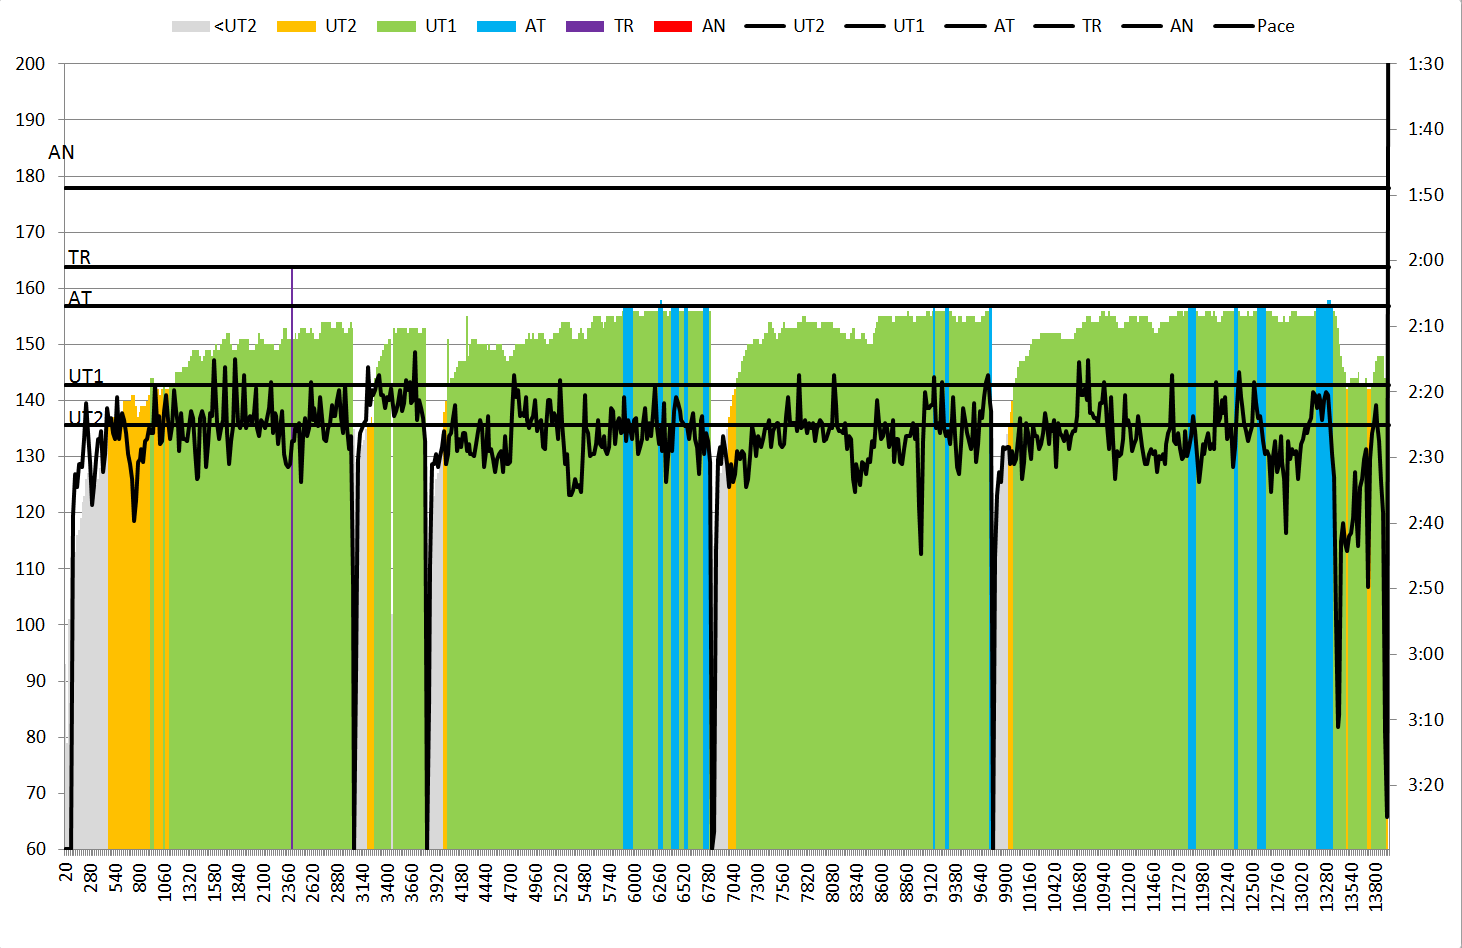The height and width of the screenshot is (948, 1462).
Task: Select the AT threshold label on the chart
Action: click(80, 298)
